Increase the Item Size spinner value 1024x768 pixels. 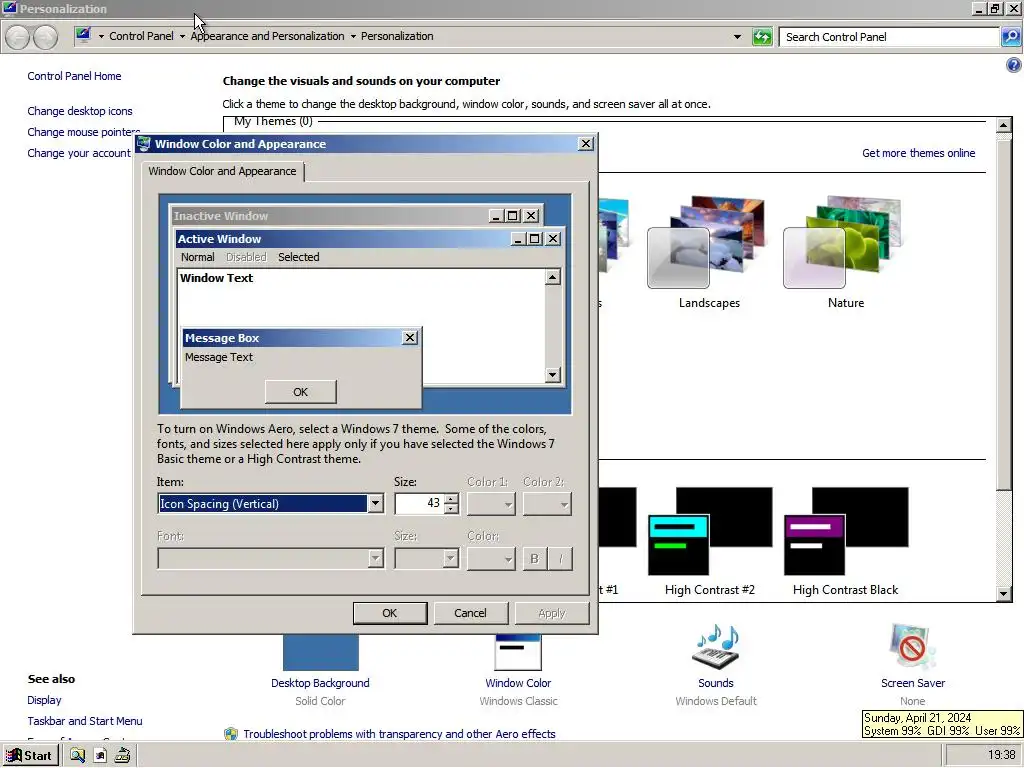click(451, 499)
